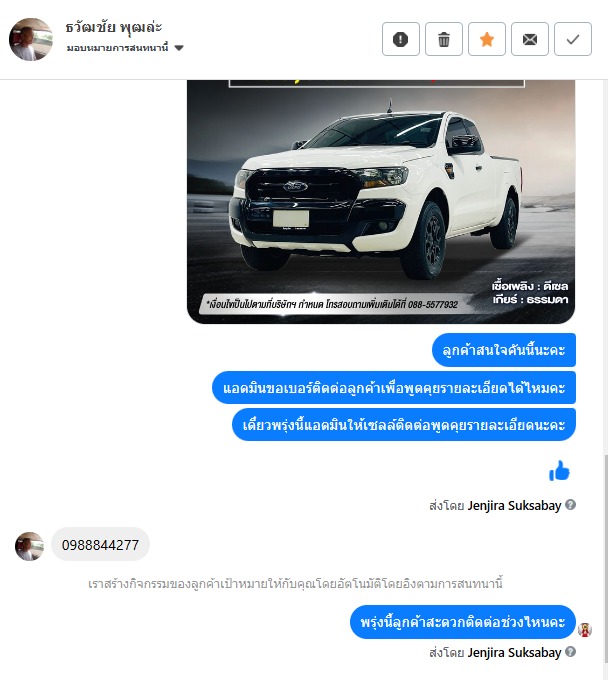The width and height of the screenshot is (608, 687).
Task: Delete conversation with trash can icon
Action: (x=444, y=39)
